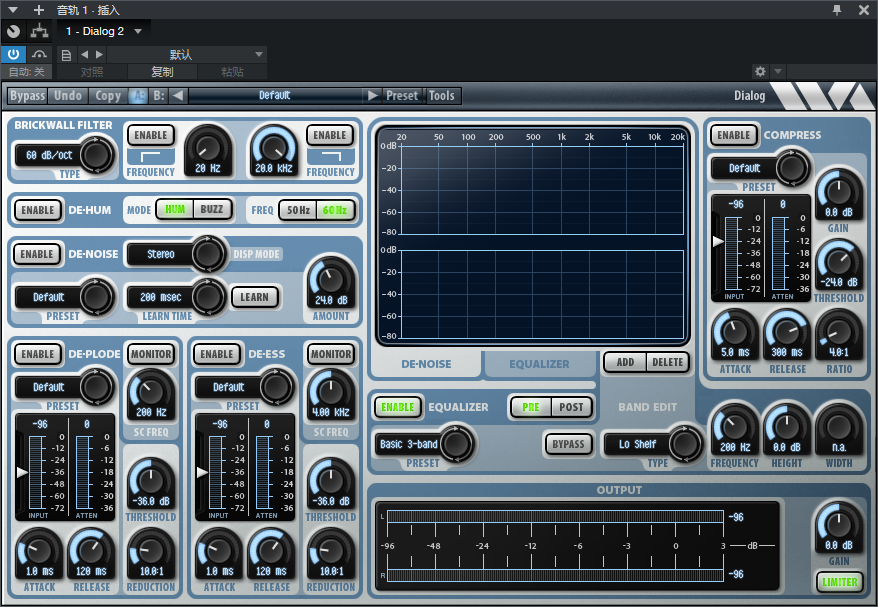Click the LEARN button

(x=255, y=297)
